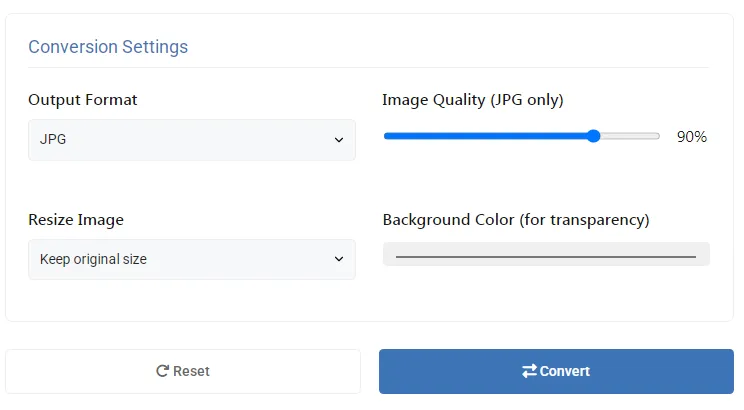Click the chevron arrow beside Keep original size
Image resolution: width=744 pixels, height=410 pixels.
[x=339, y=259]
